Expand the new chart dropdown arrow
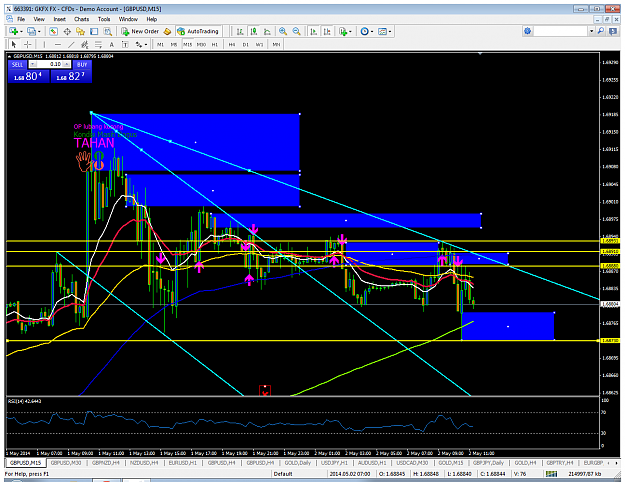This screenshot has width=625, height=482. [x=21, y=31]
